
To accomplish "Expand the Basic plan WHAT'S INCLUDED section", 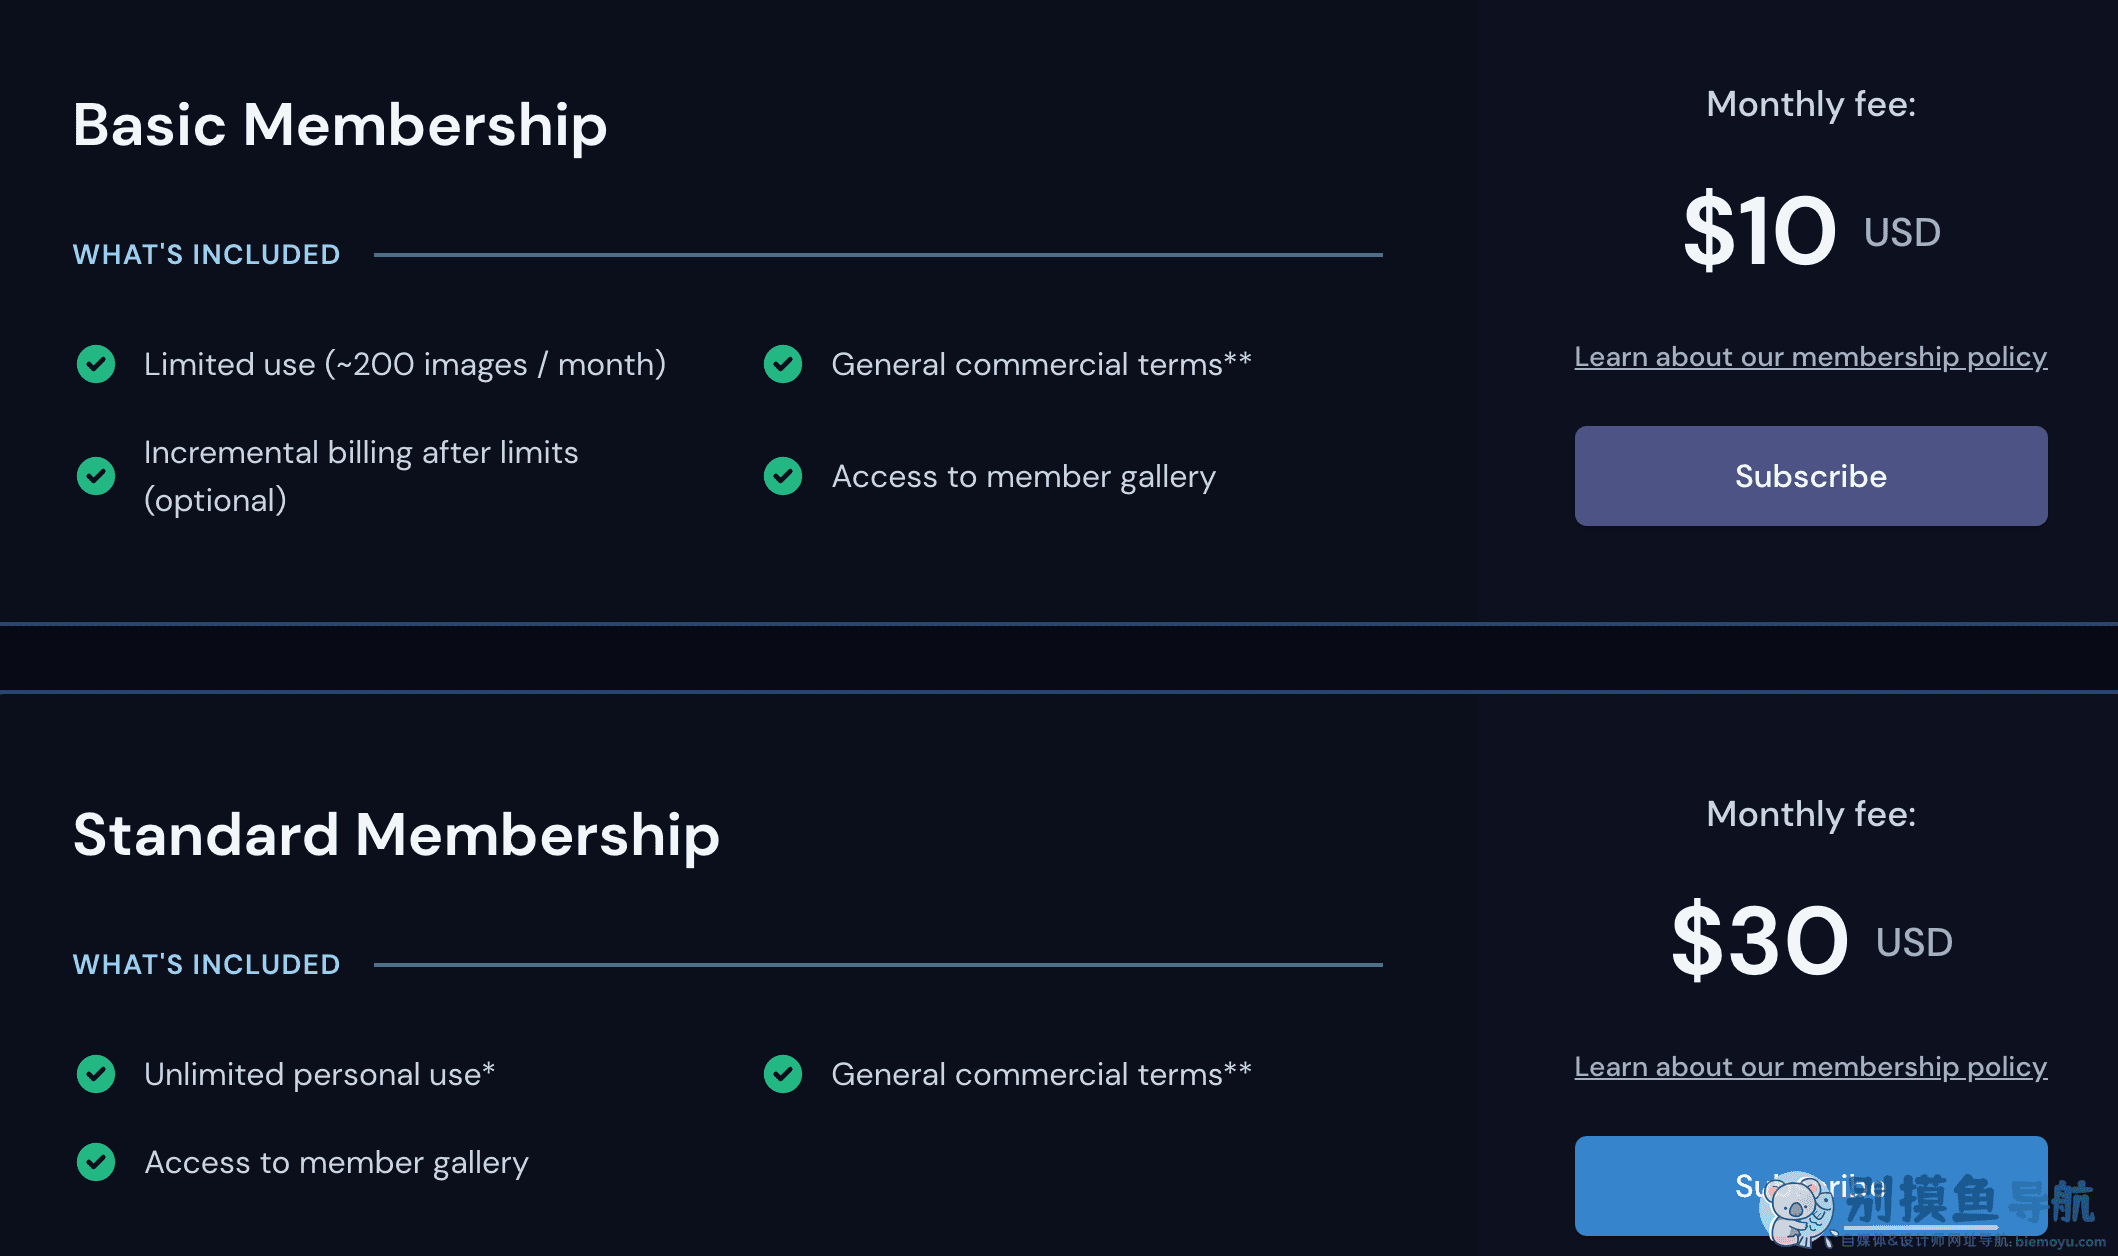I will pyautogui.click(x=208, y=253).
